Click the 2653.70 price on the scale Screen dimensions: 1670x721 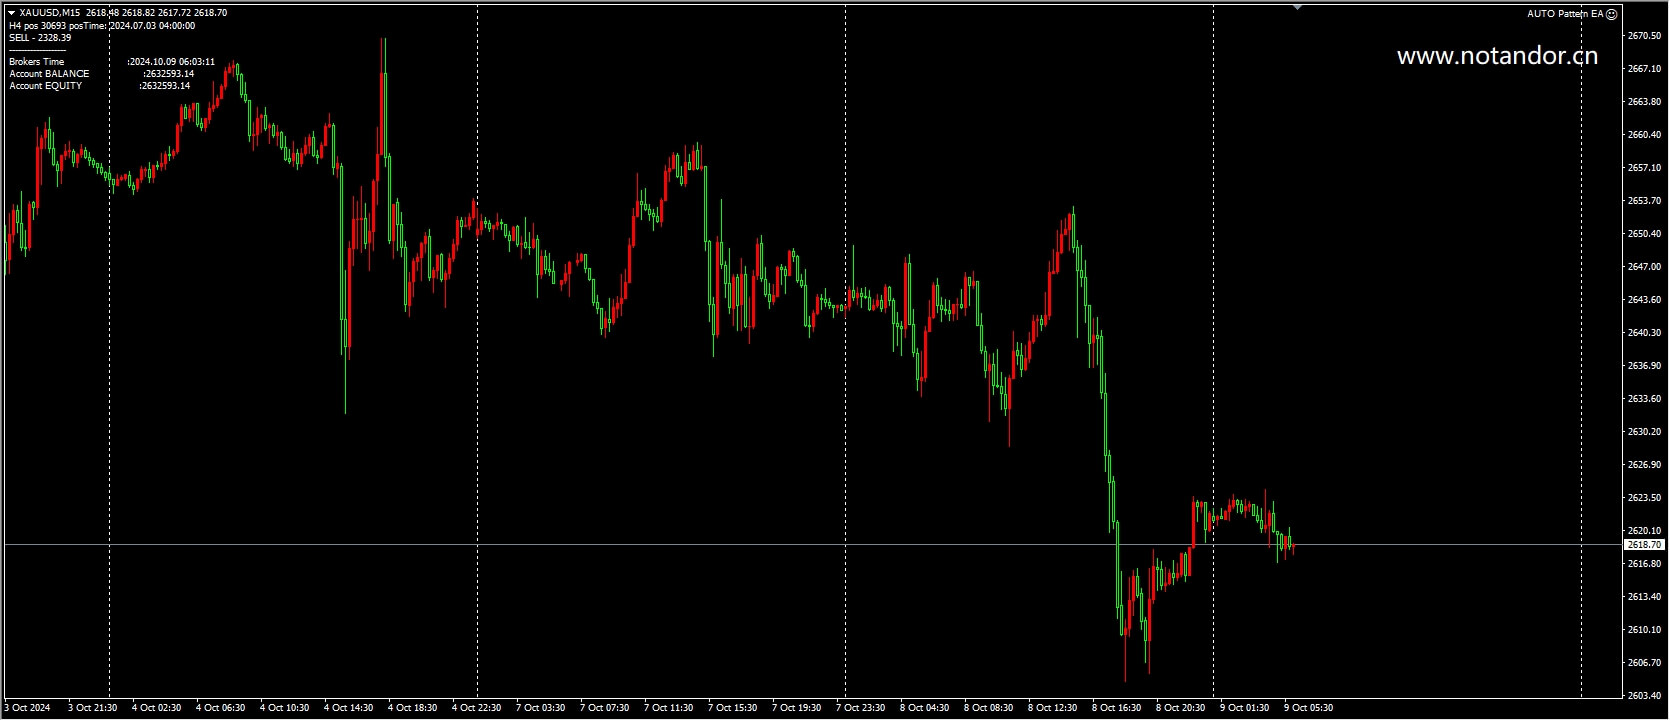pos(1645,201)
